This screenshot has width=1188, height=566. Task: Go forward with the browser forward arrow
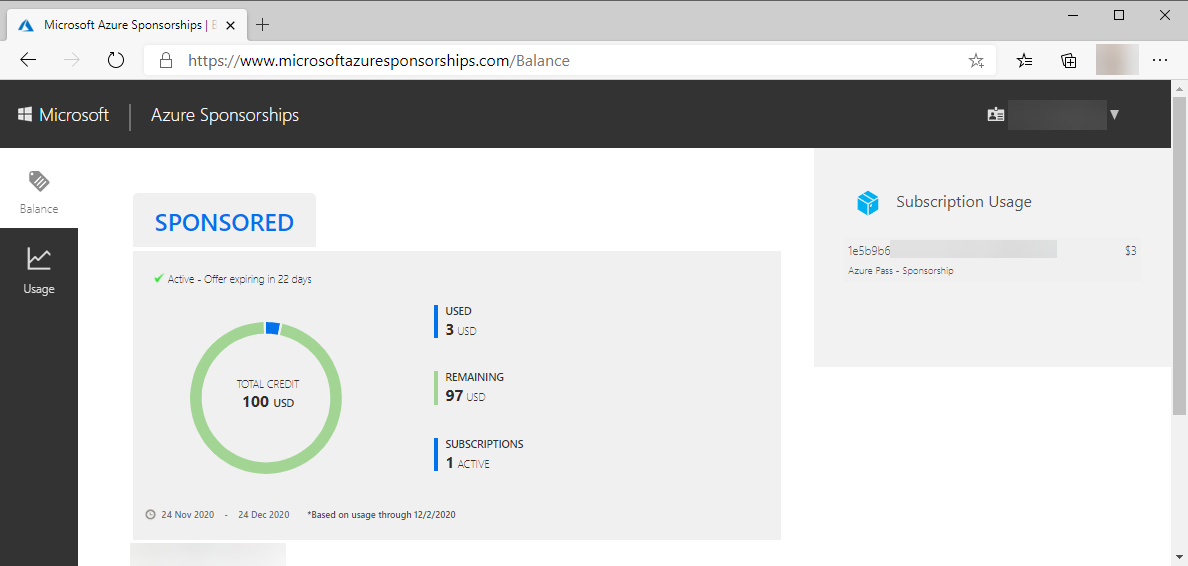[72, 61]
